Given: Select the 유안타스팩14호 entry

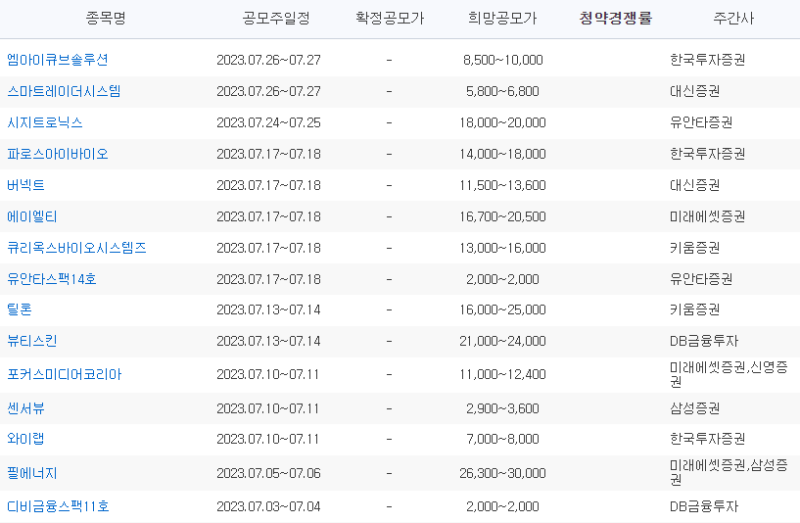Looking at the screenshot, I should [52, 279].
